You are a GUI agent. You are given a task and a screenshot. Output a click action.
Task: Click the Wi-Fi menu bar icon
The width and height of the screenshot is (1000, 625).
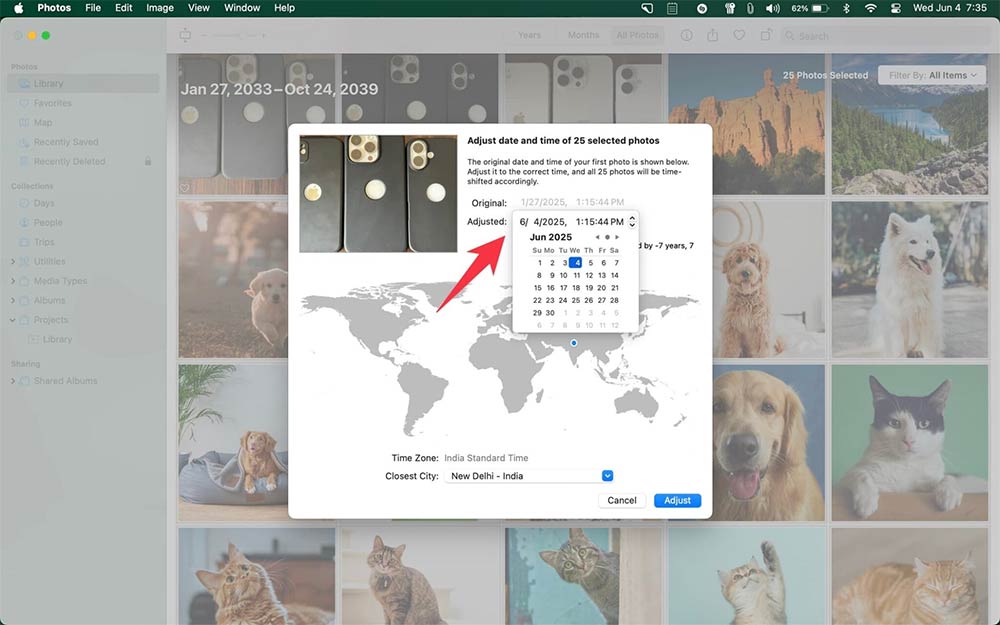click(x=872, y=7)
